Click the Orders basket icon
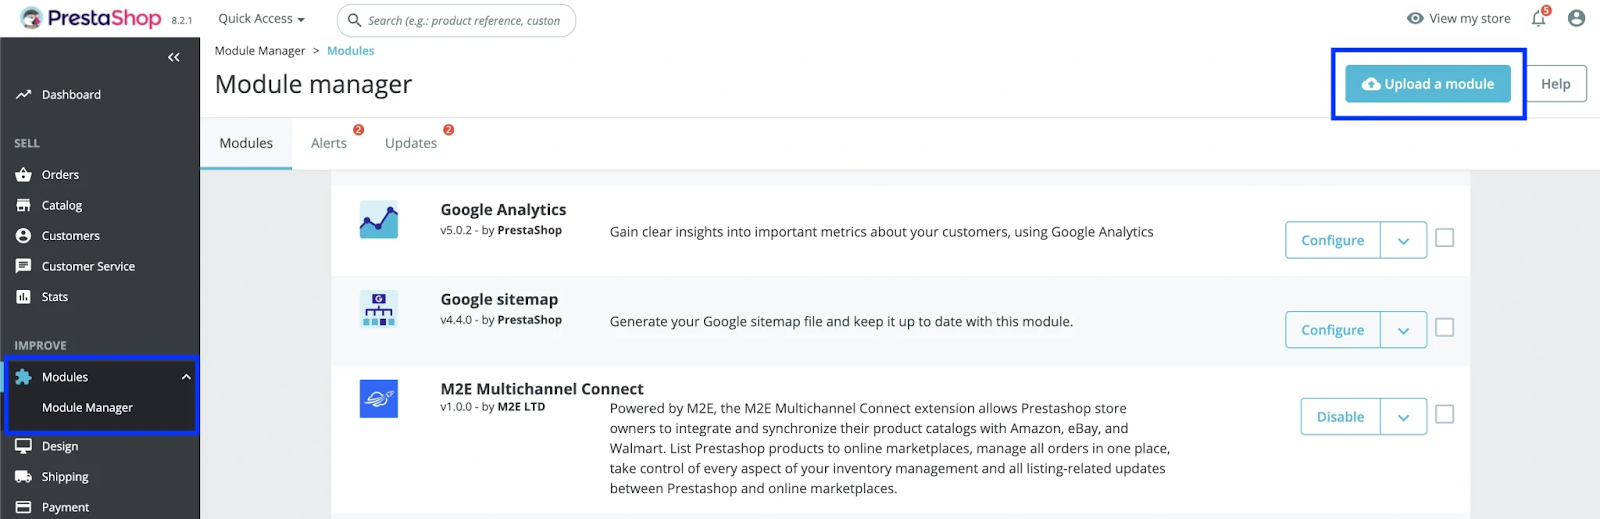Screen dimensions: 1600x519 pos(24,175)
